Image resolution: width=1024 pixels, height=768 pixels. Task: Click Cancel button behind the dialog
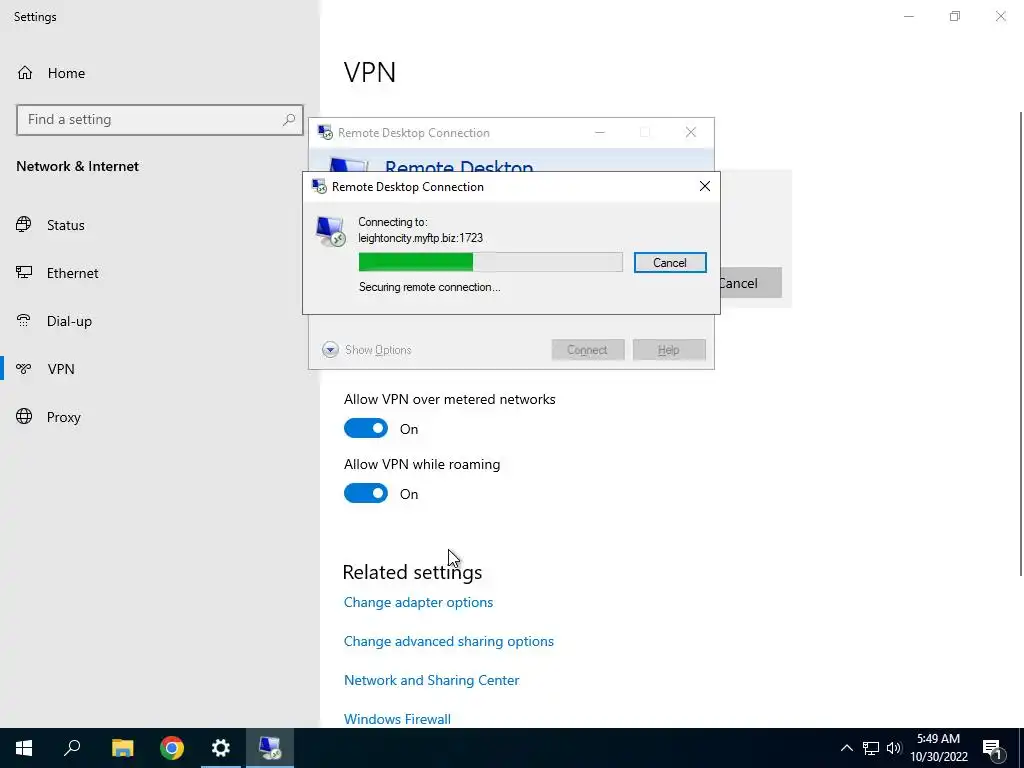pyautogui.click(x=751, y=283)
